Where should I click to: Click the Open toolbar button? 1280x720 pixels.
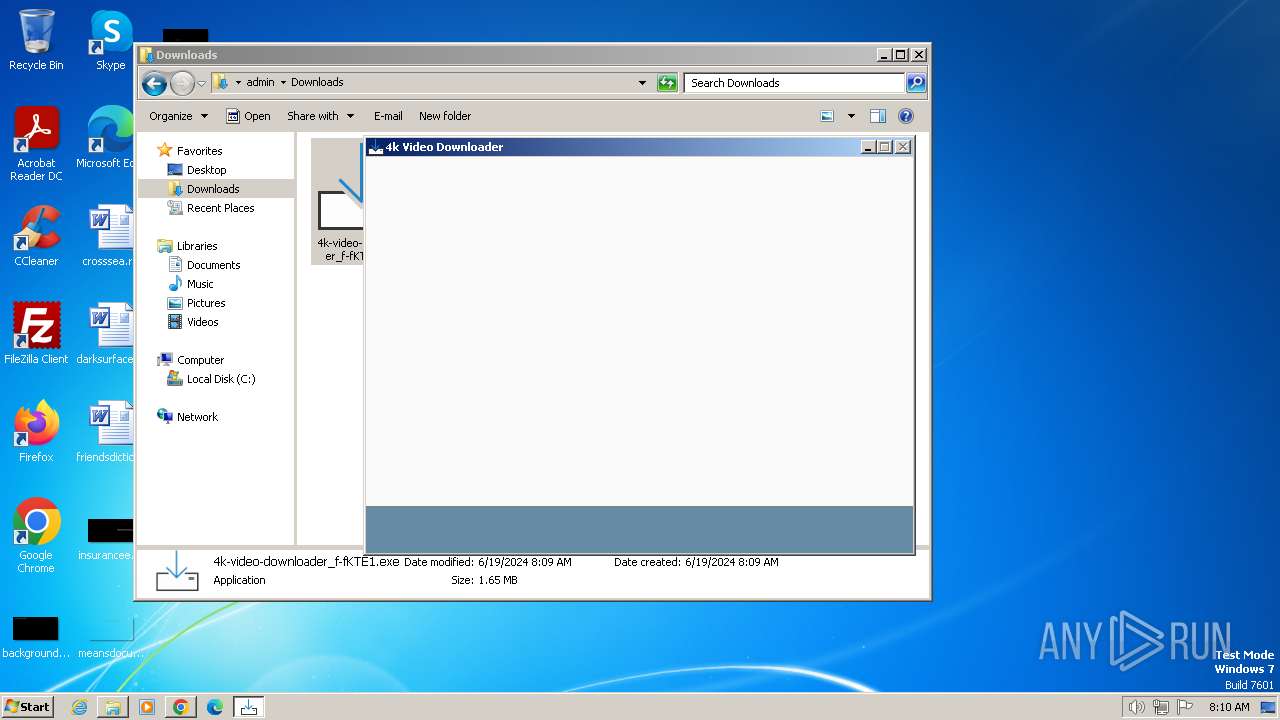coord(248,116)
